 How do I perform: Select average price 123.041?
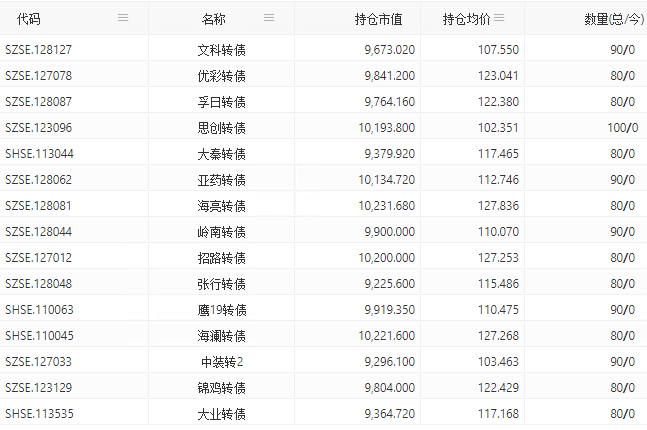tap(498, 76)
